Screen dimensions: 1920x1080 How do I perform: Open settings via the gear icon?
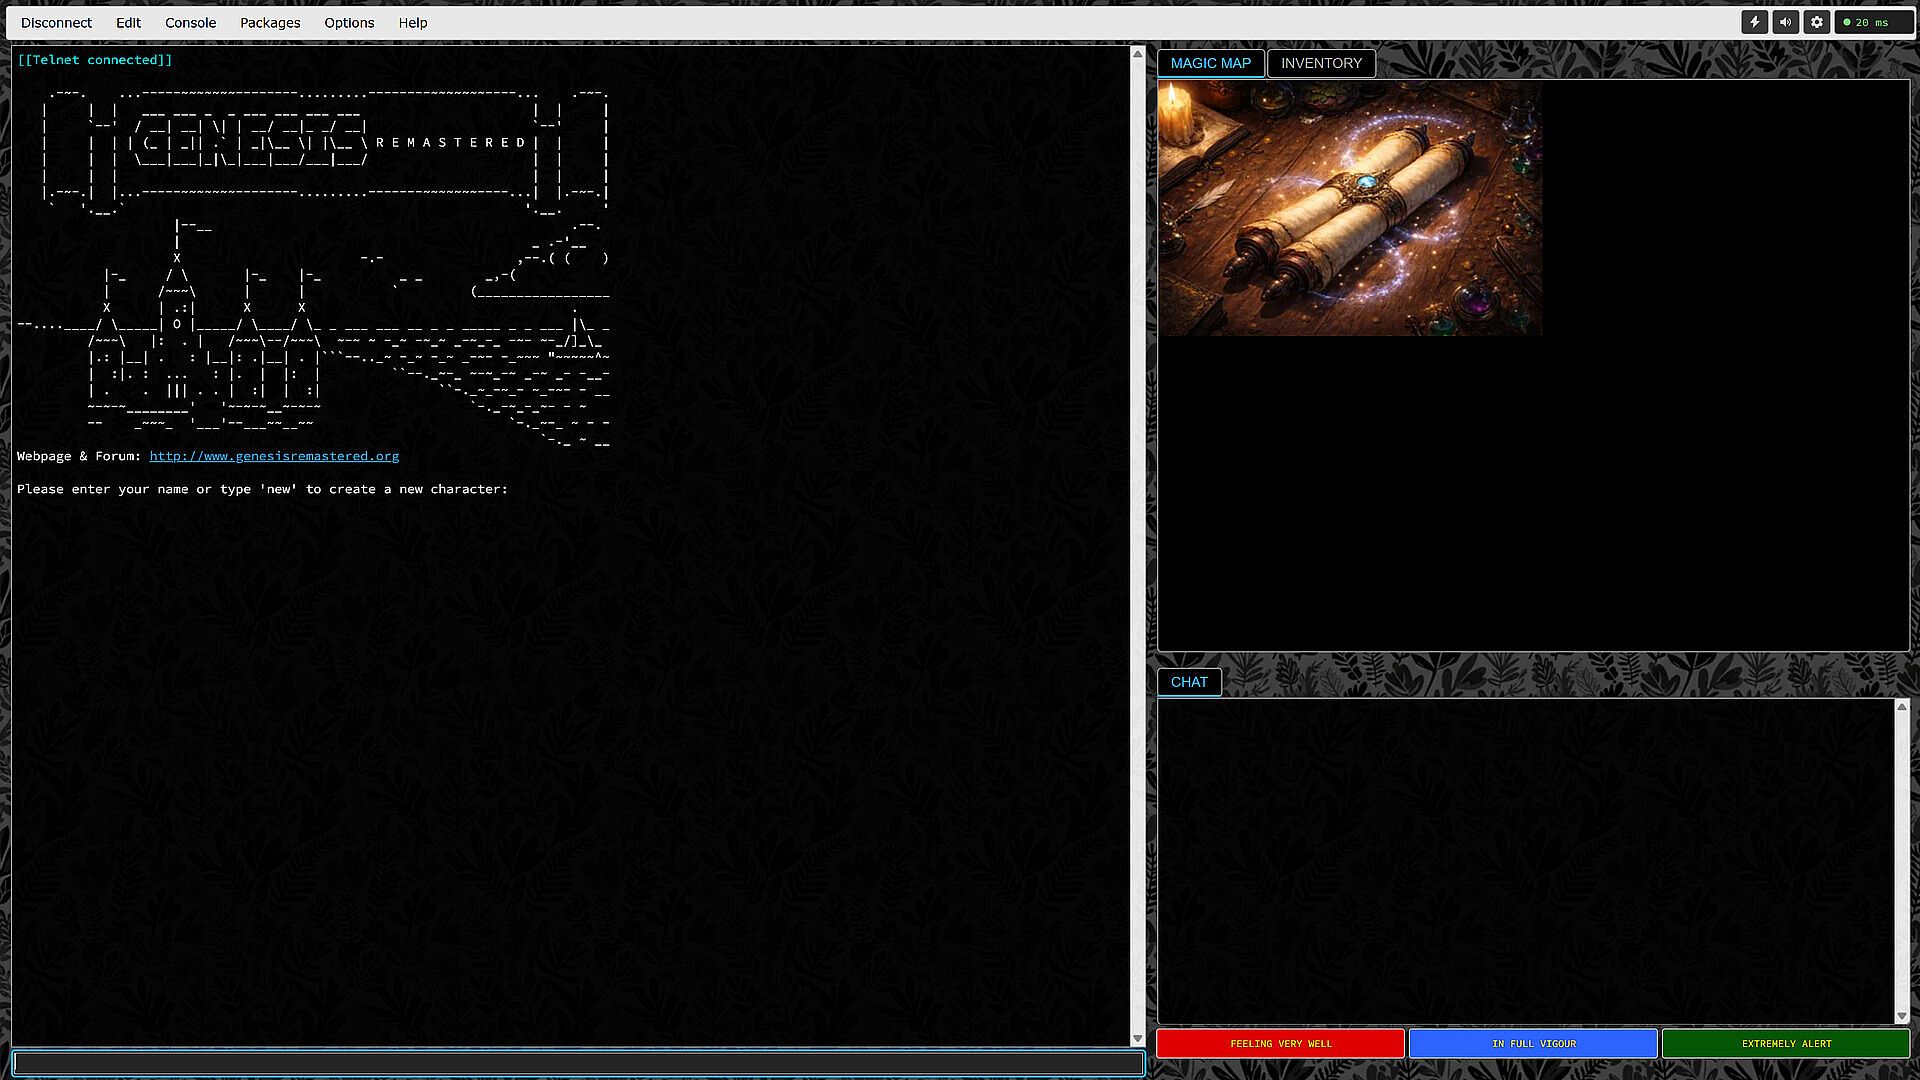tap(1817, 22)
